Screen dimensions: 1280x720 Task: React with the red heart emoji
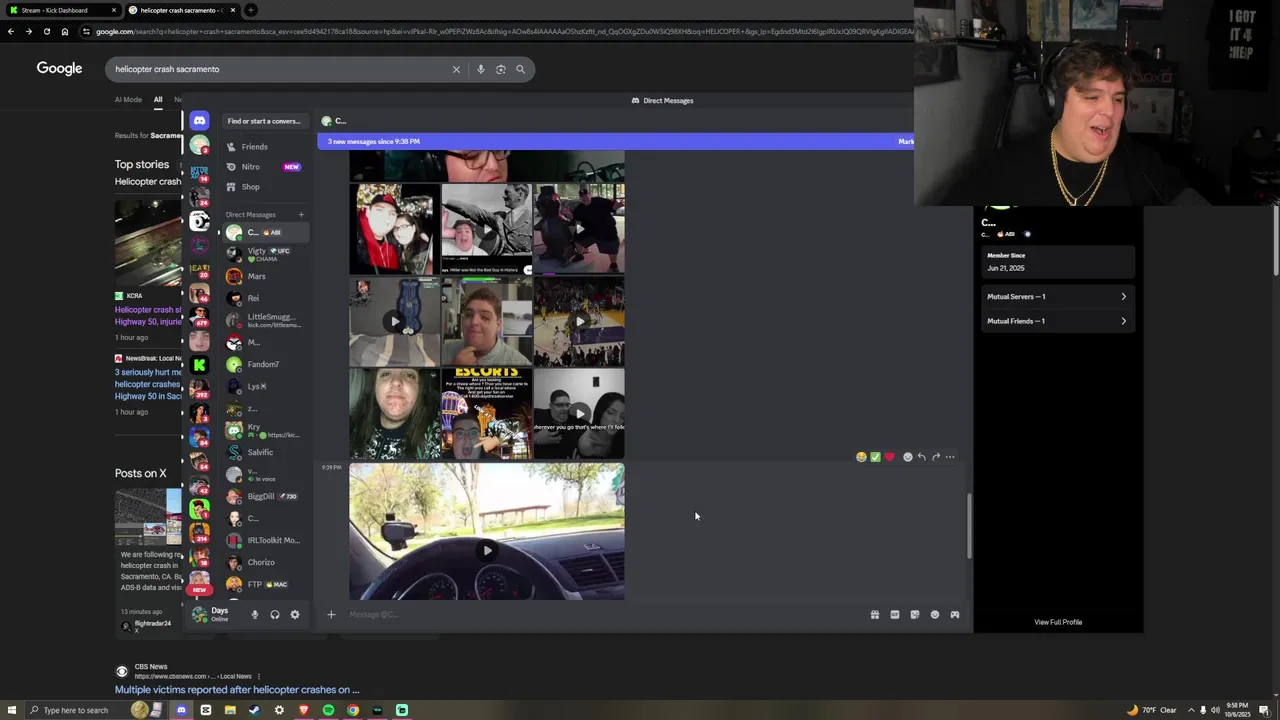pos(889,457)
